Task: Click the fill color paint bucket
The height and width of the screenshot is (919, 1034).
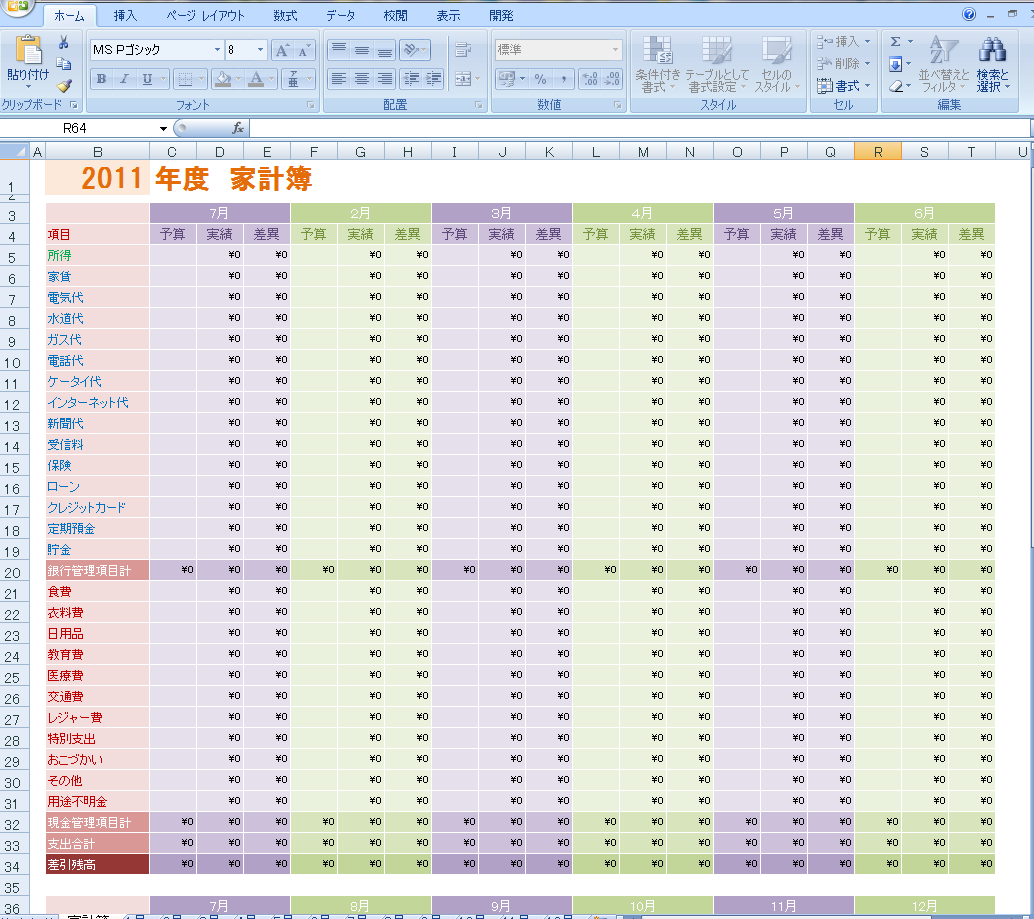Action: [x=223, y=79]
